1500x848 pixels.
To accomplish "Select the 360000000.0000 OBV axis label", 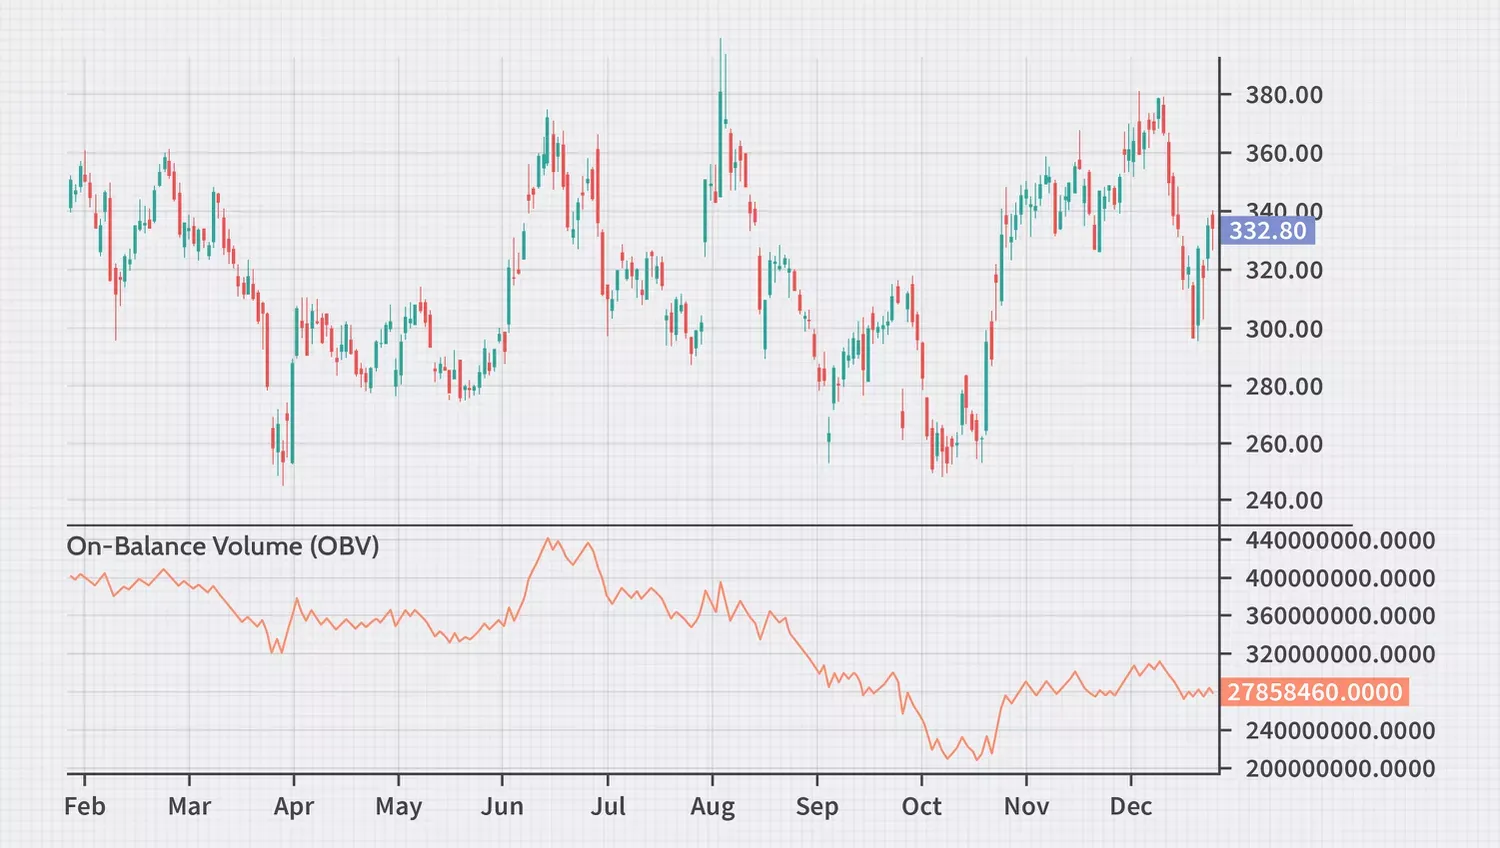I will pos(1340,616).
